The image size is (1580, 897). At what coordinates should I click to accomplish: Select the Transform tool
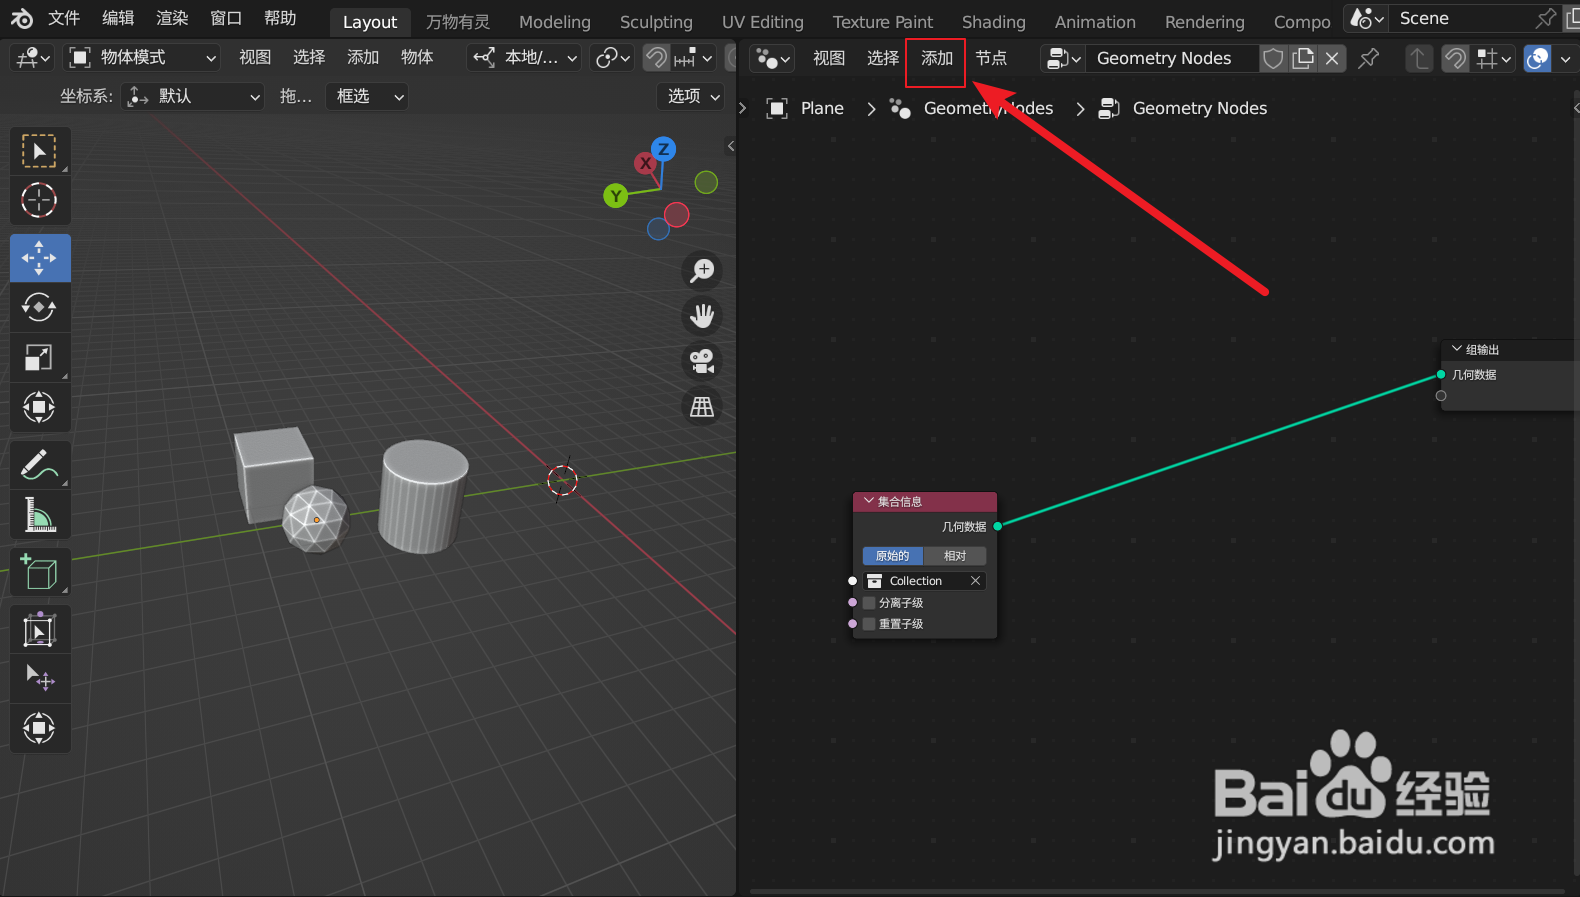40,407
